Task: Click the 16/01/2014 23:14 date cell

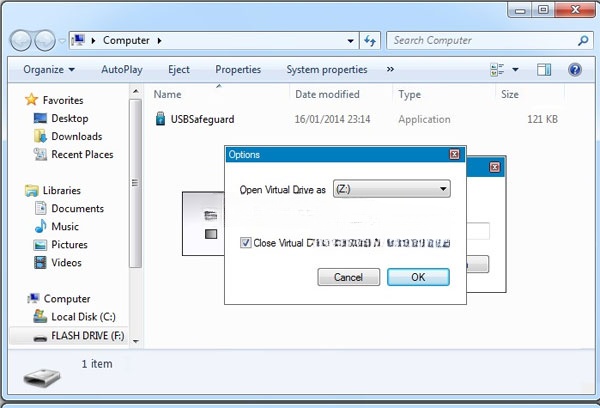Action: (x=332, y=119)
